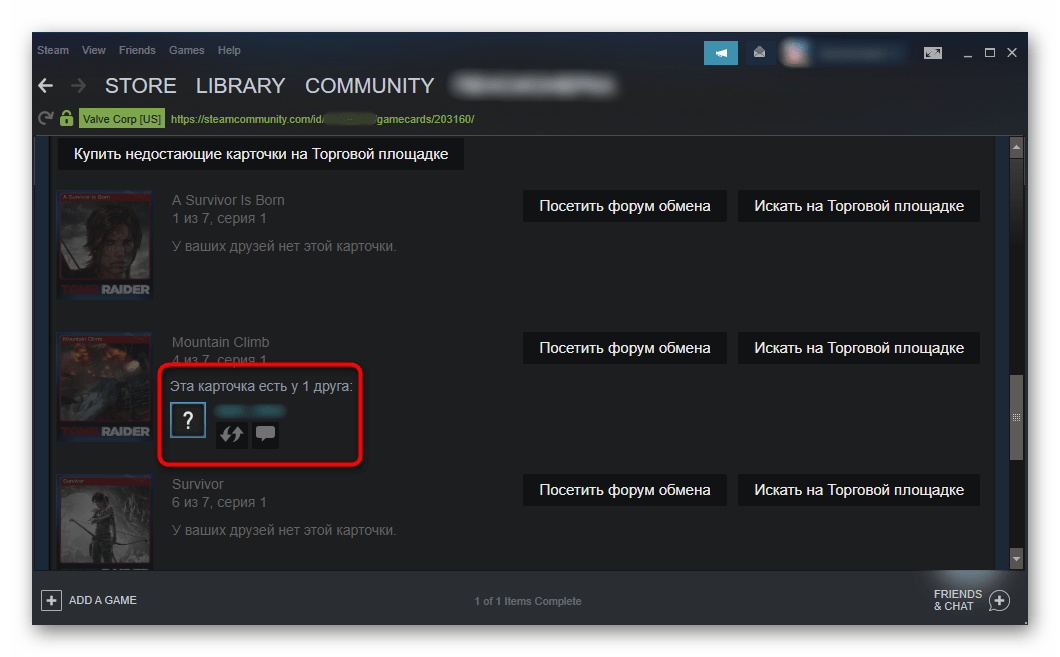Image resolution: width=1060 pixels, height=657 pixels.
Task: Close the Steam window
Action: point(1012,53)
